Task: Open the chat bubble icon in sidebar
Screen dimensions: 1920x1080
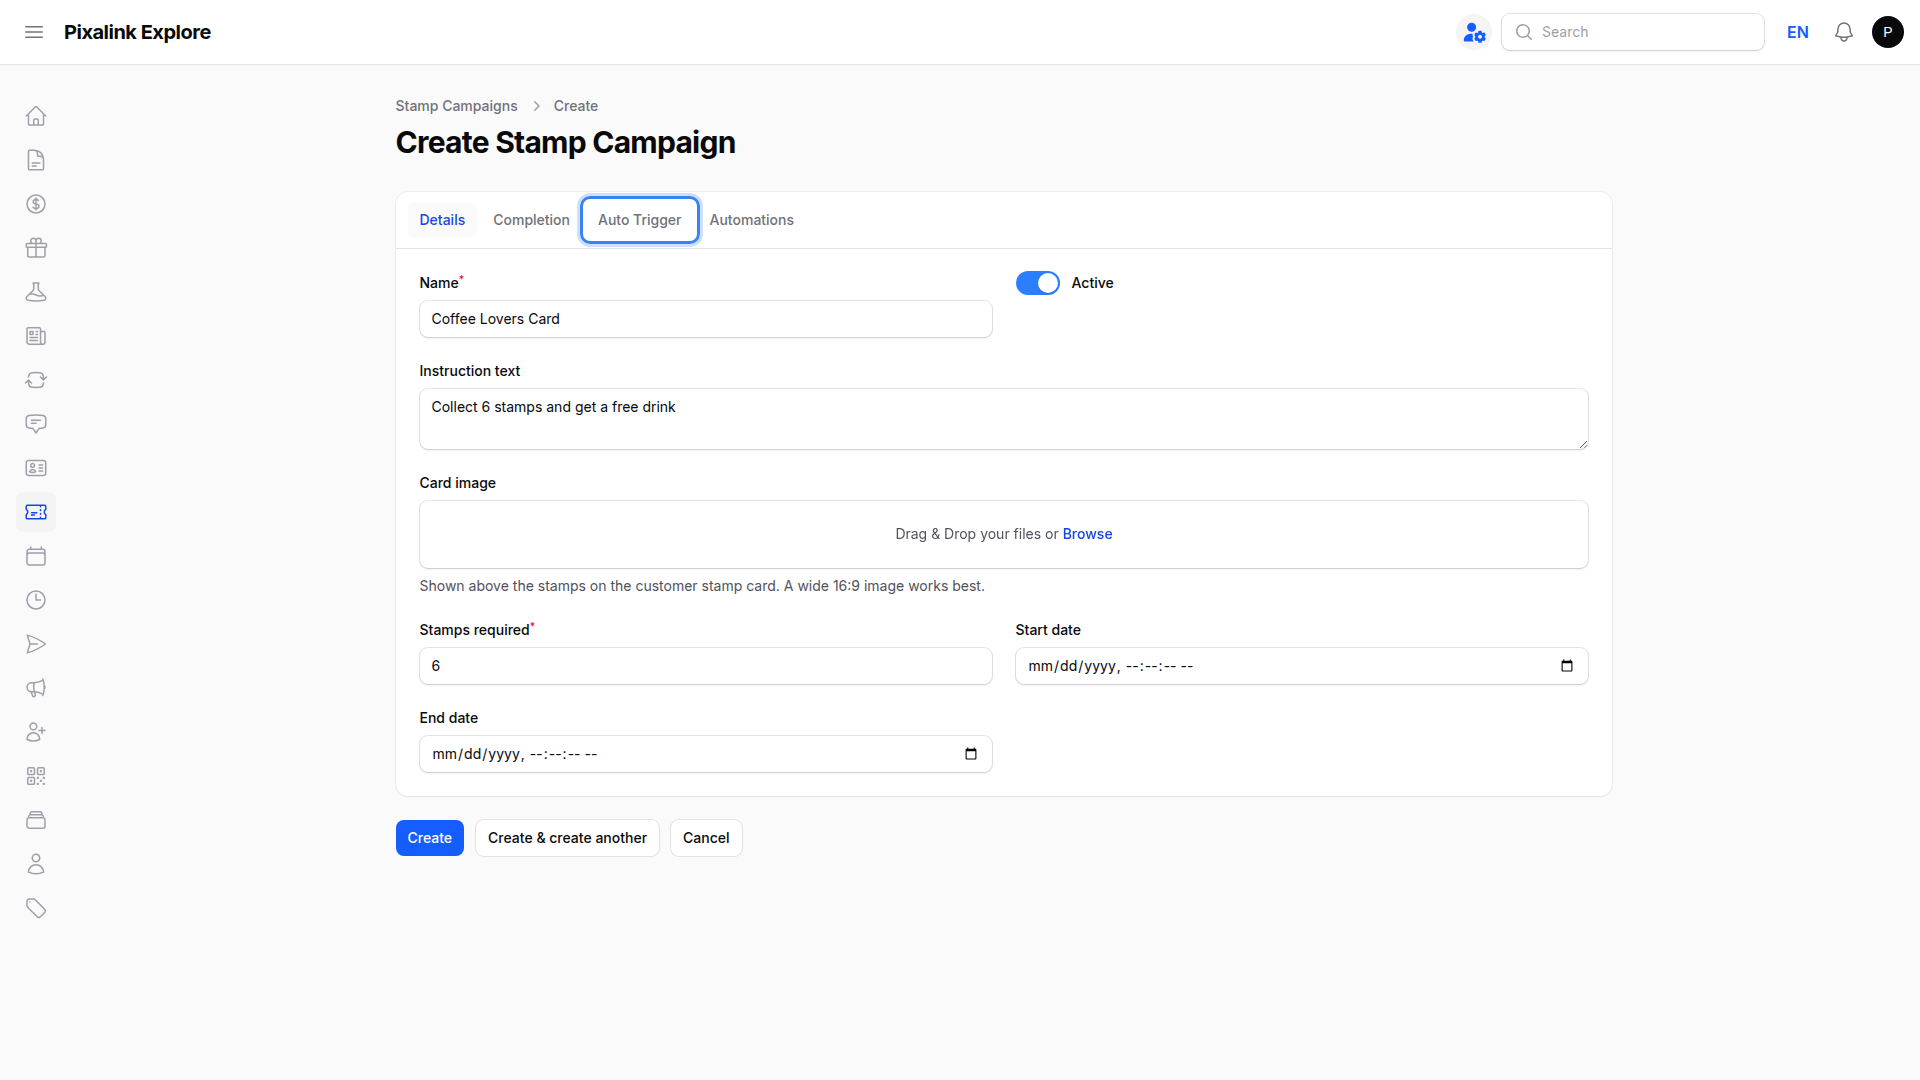Action: point(36,424)
